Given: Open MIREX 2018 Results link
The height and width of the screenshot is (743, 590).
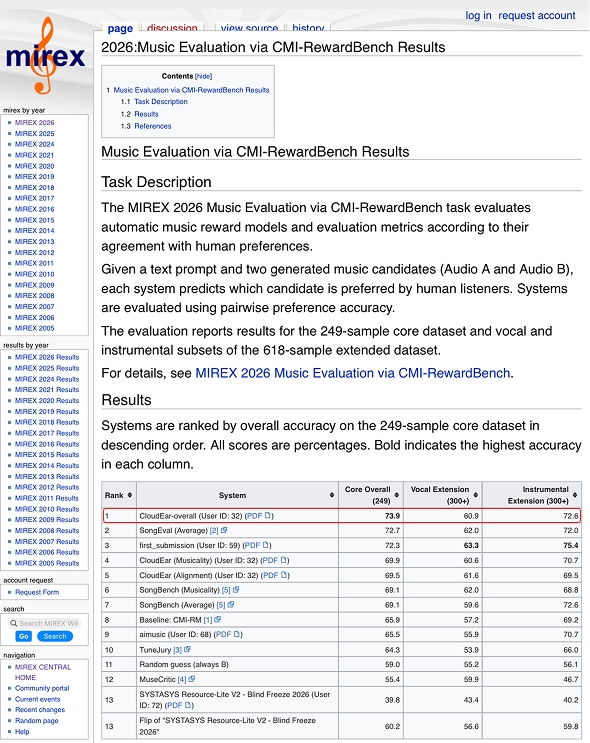Looking at the screenshot, I should (47, 422).
